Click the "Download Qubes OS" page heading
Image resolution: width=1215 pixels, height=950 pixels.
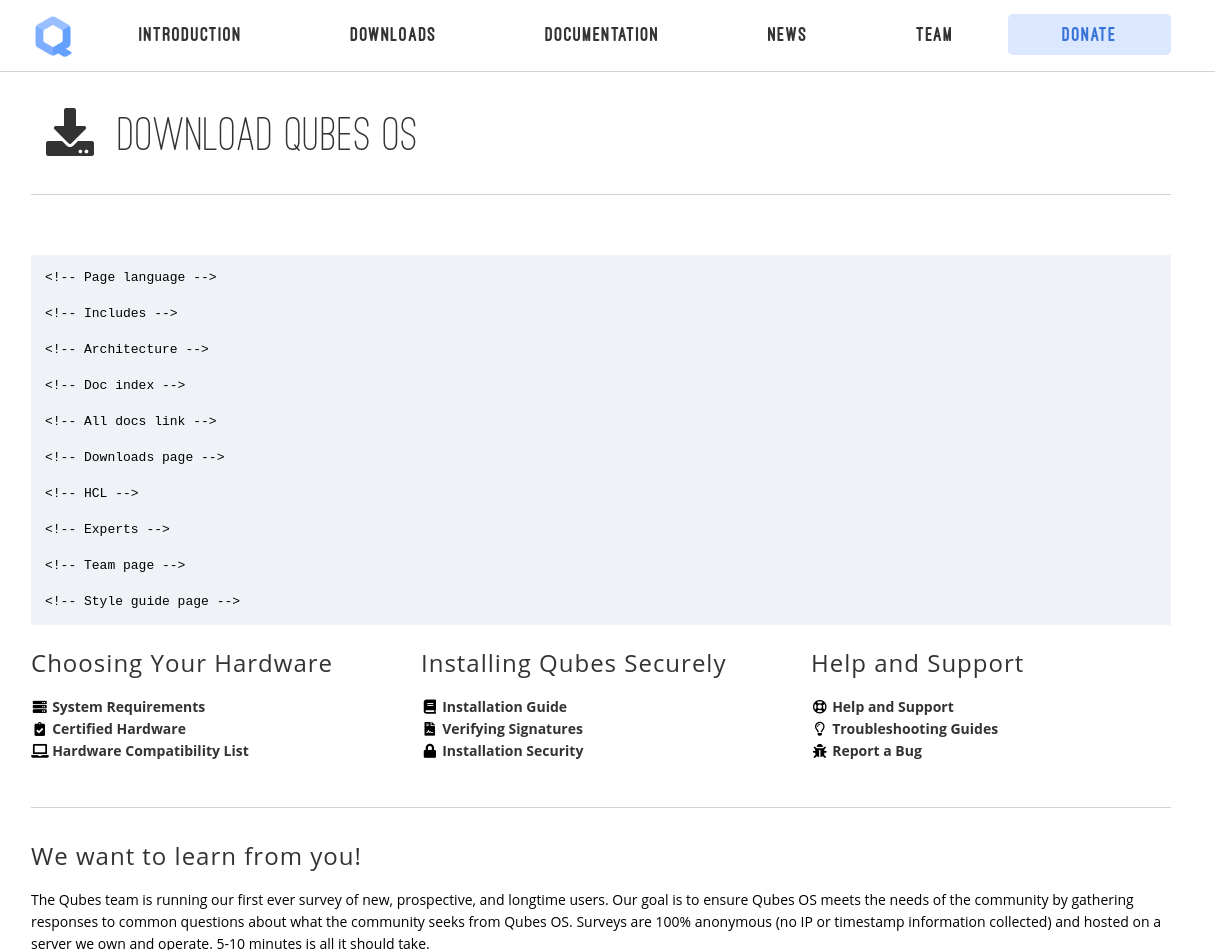267,135
